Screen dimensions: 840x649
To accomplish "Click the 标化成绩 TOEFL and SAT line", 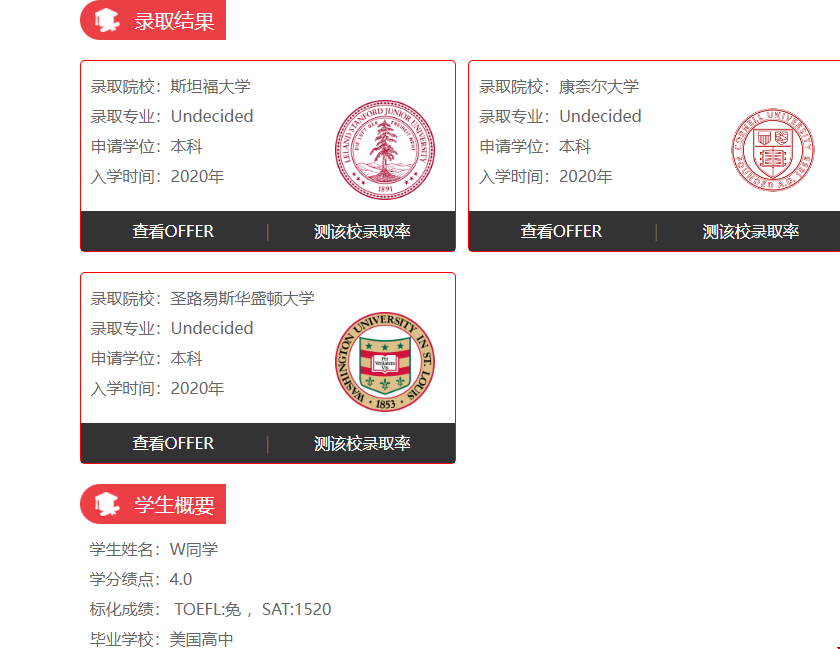I will pyautogui.click(x=210, y=609).
